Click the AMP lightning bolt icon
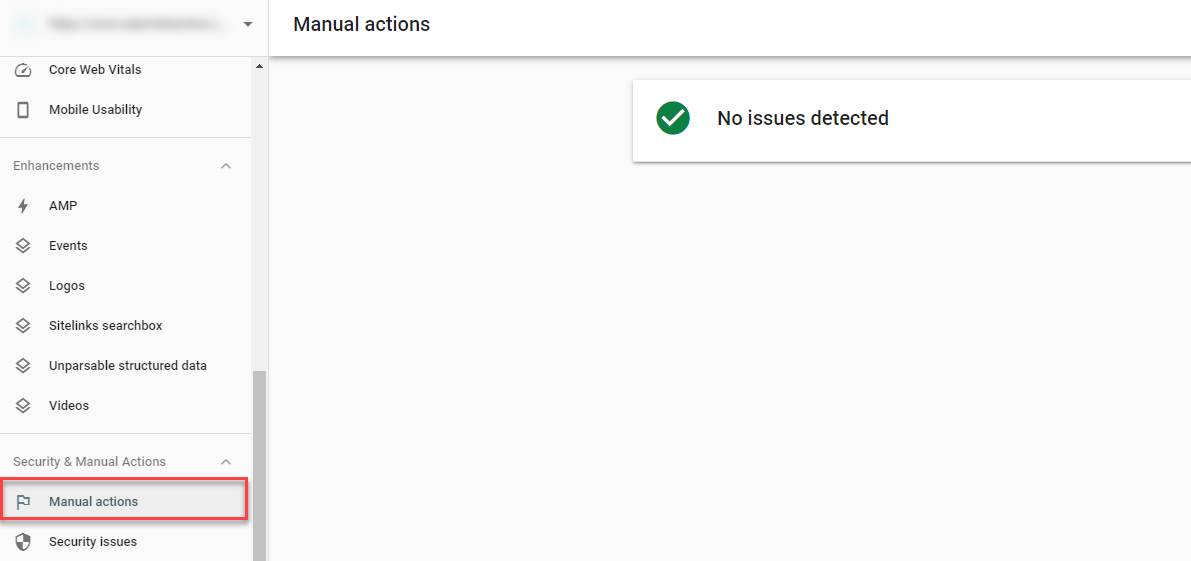The image size is (1191, 561). click(23, 206)
